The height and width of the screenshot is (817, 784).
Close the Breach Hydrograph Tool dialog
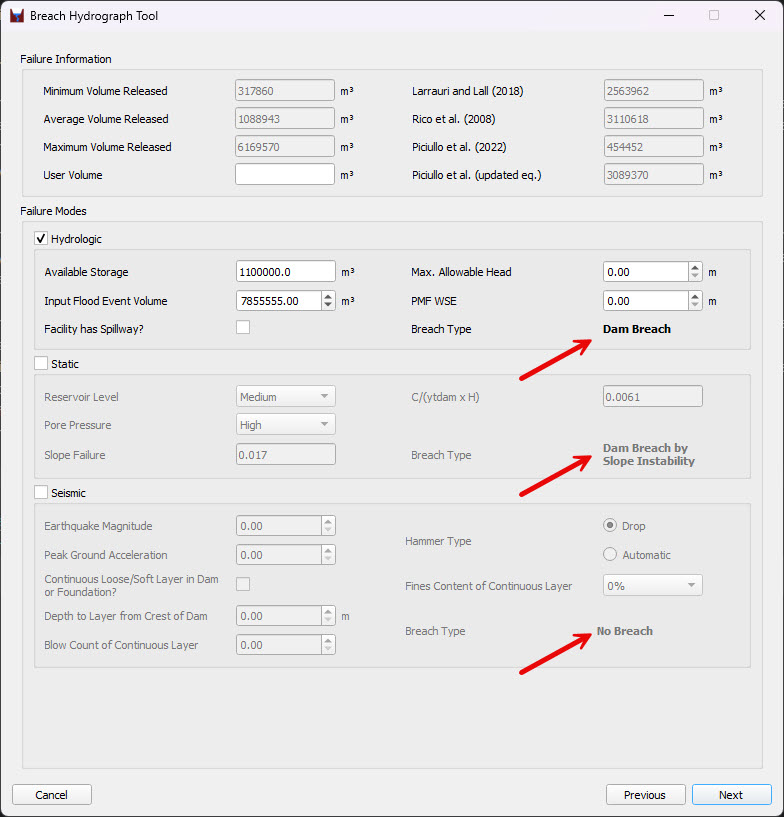pyautogui.click(x=758, y=16)
